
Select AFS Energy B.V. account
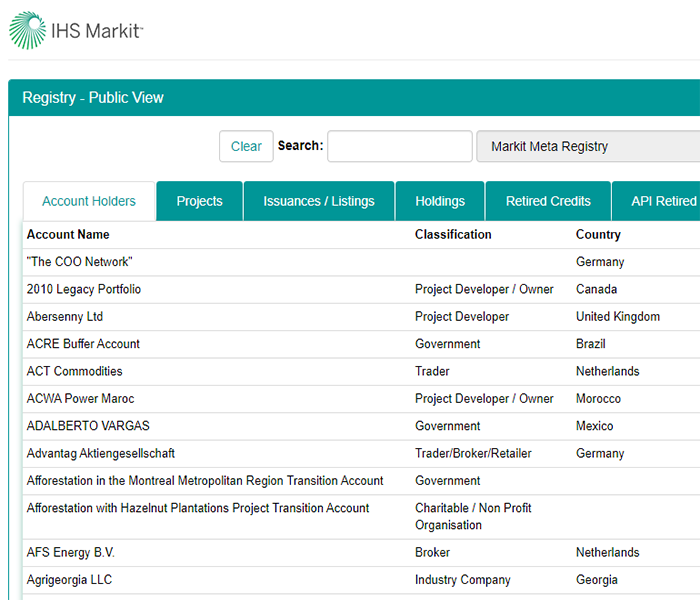coord(71,552)
